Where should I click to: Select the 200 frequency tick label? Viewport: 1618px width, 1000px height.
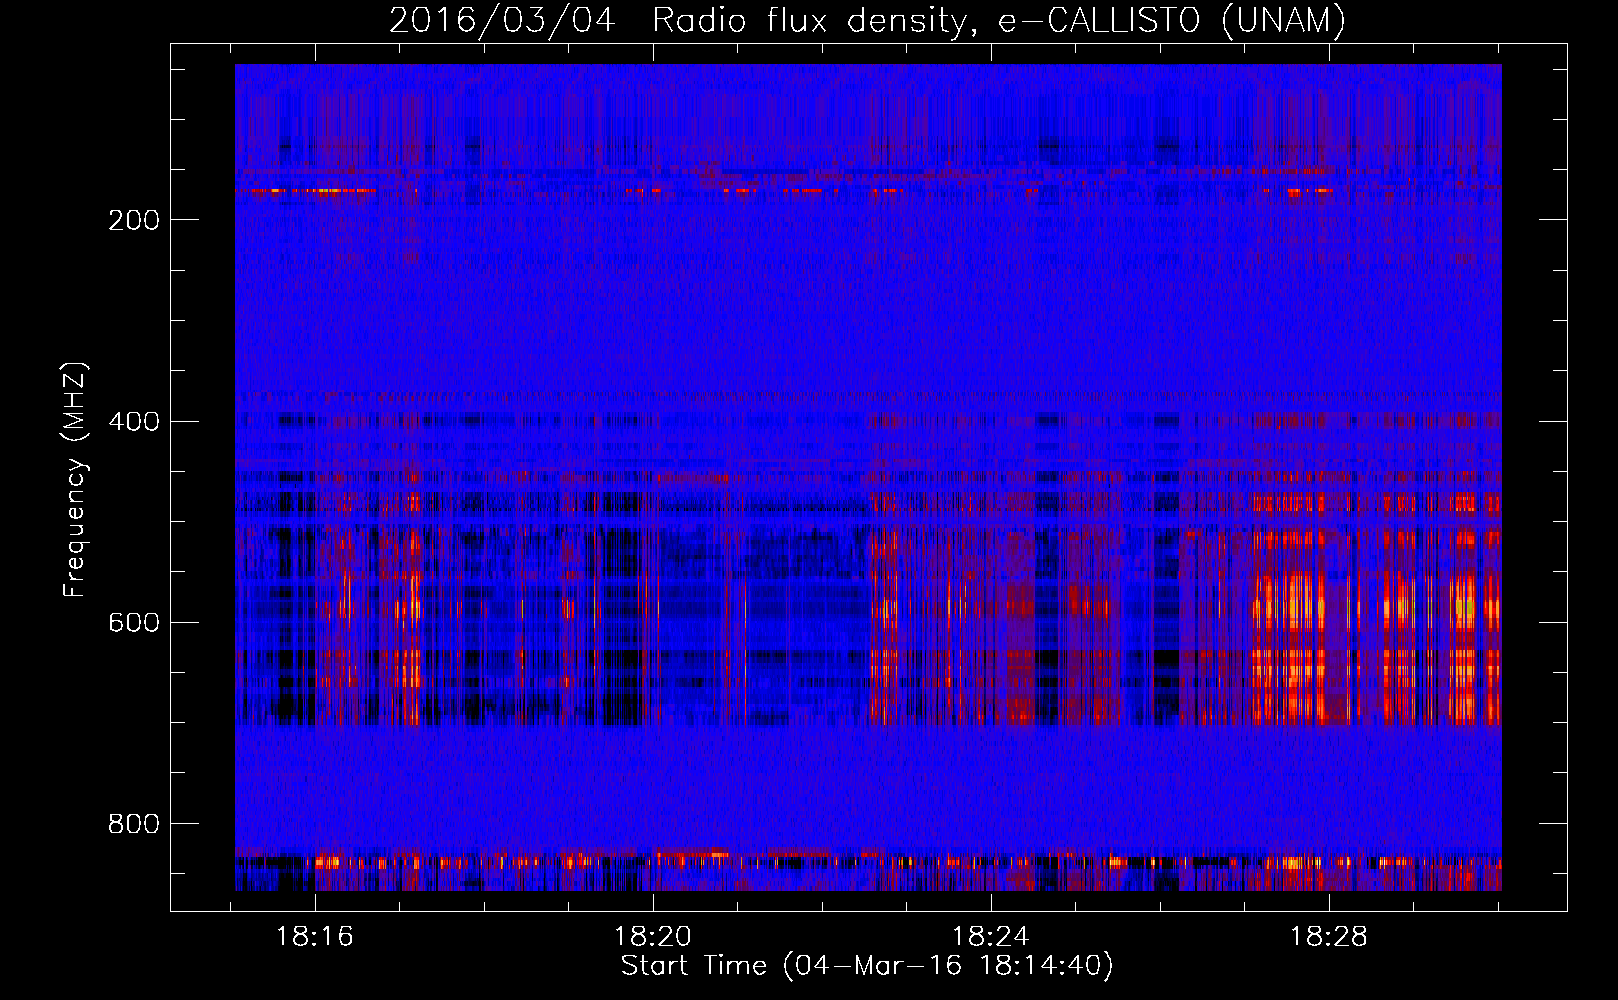coord(134,220)
